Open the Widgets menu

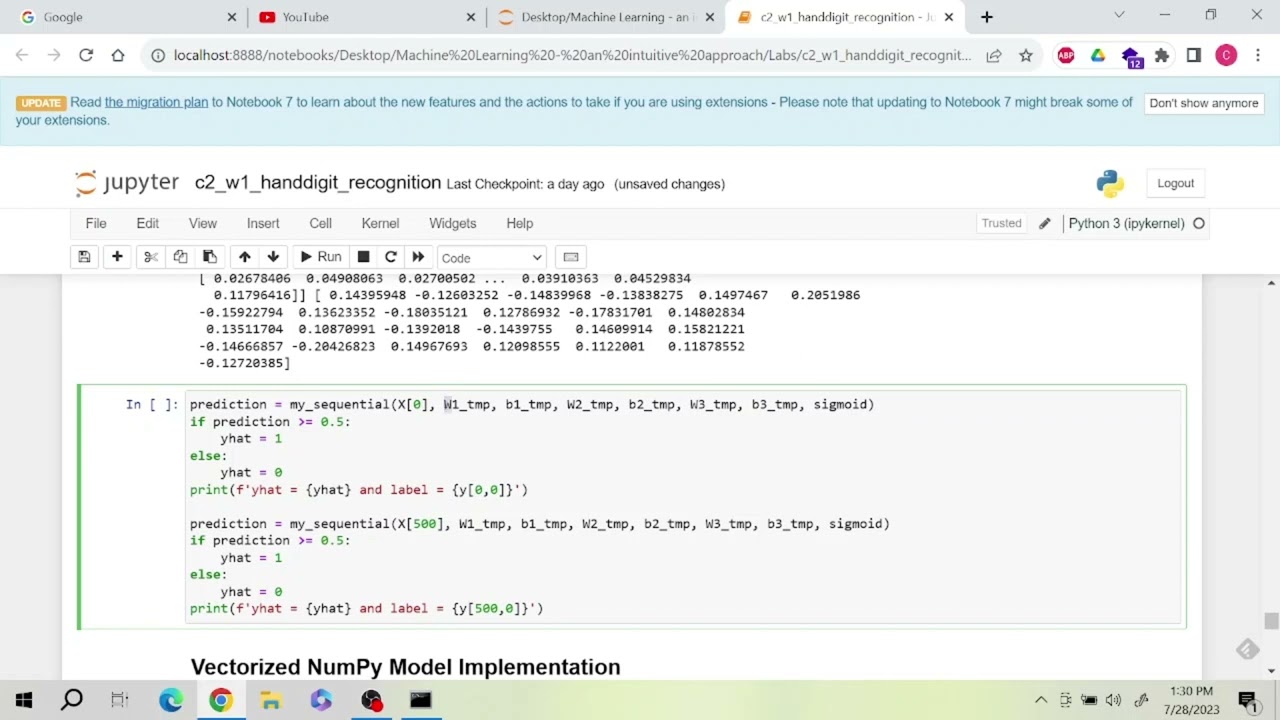pos(452,223)
